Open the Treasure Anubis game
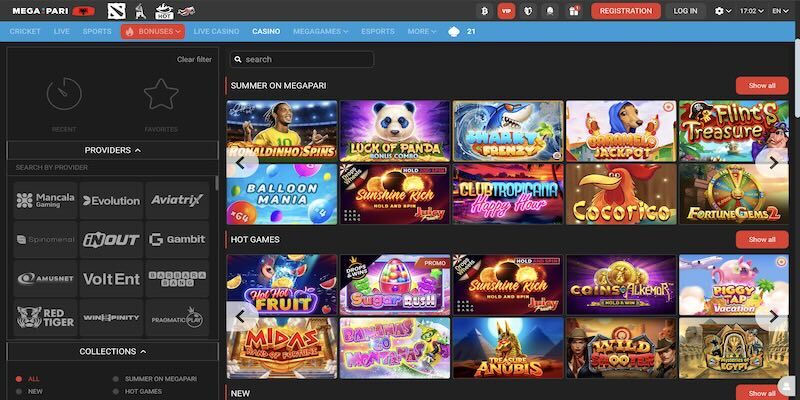 [508, 348]
